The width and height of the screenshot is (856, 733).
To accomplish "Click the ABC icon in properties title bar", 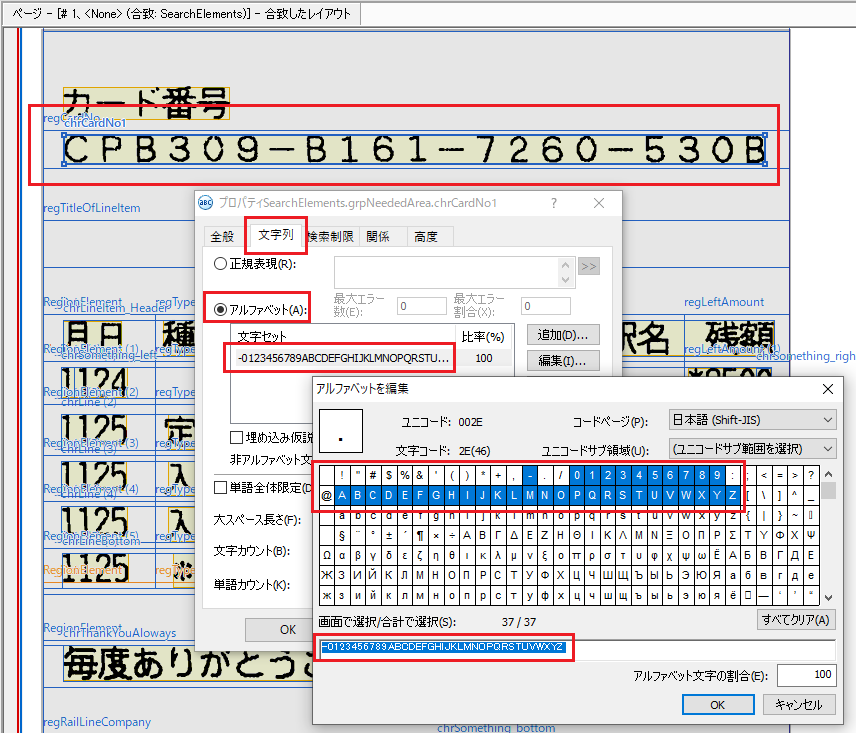I will pyautogui.click(x=205, y=203).
